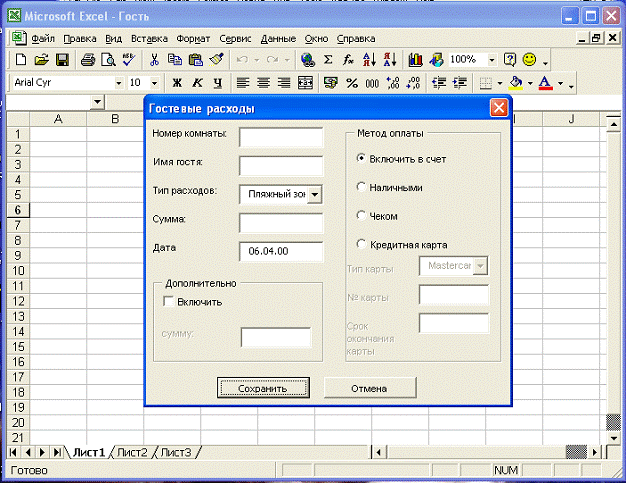Open the Данные menu
The height and width of the screenshot is (483, 626).
click(278, 39)
